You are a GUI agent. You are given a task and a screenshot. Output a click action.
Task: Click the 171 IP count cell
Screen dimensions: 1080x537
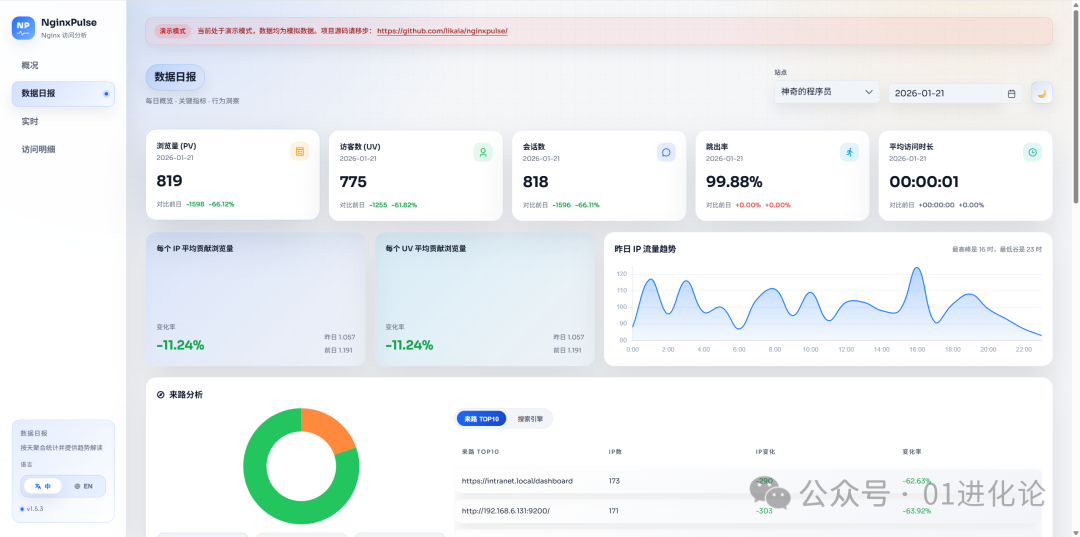[613, 511]
